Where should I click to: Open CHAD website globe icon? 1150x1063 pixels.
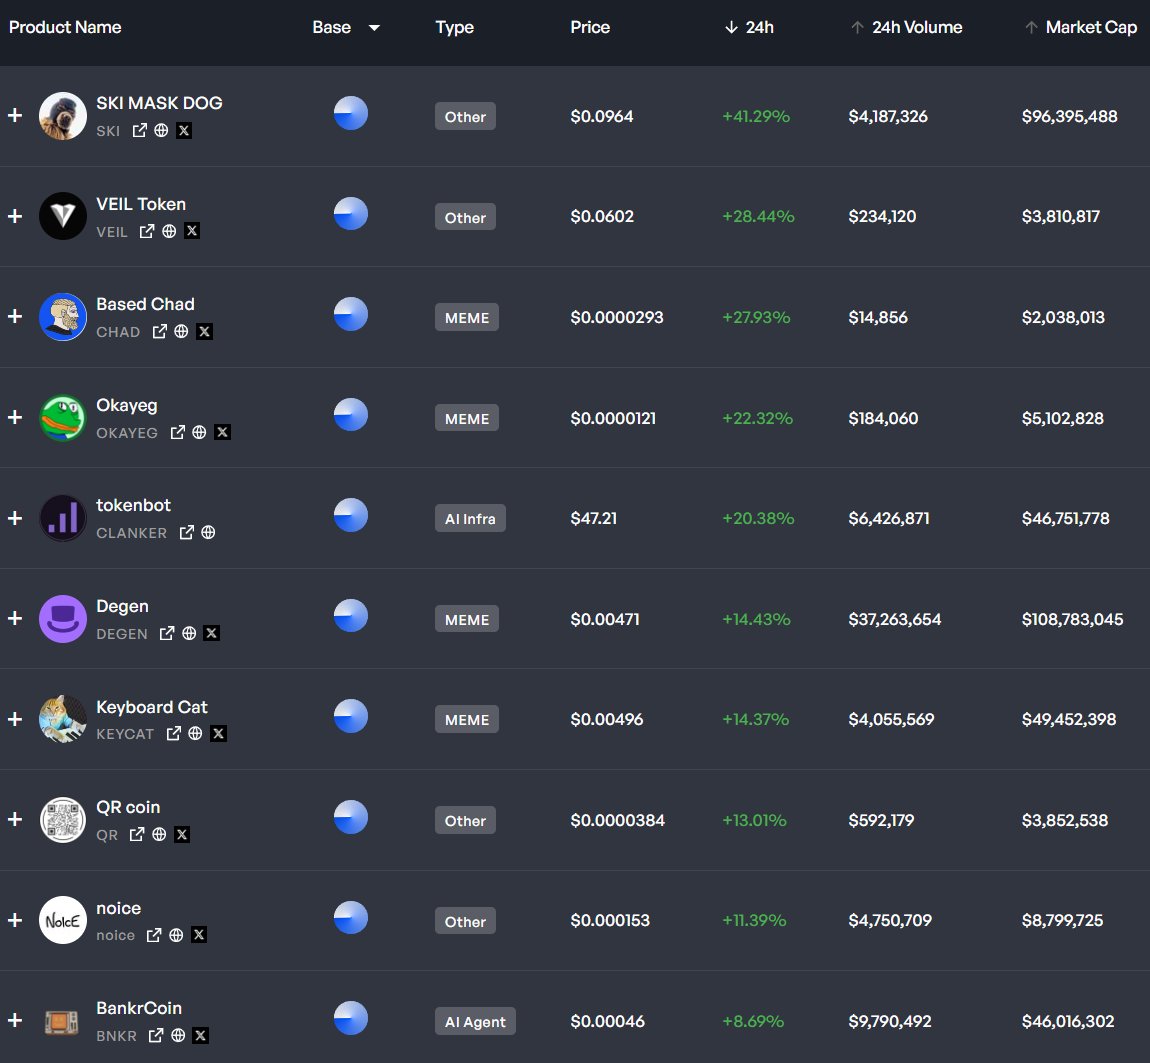pos(181,332)
